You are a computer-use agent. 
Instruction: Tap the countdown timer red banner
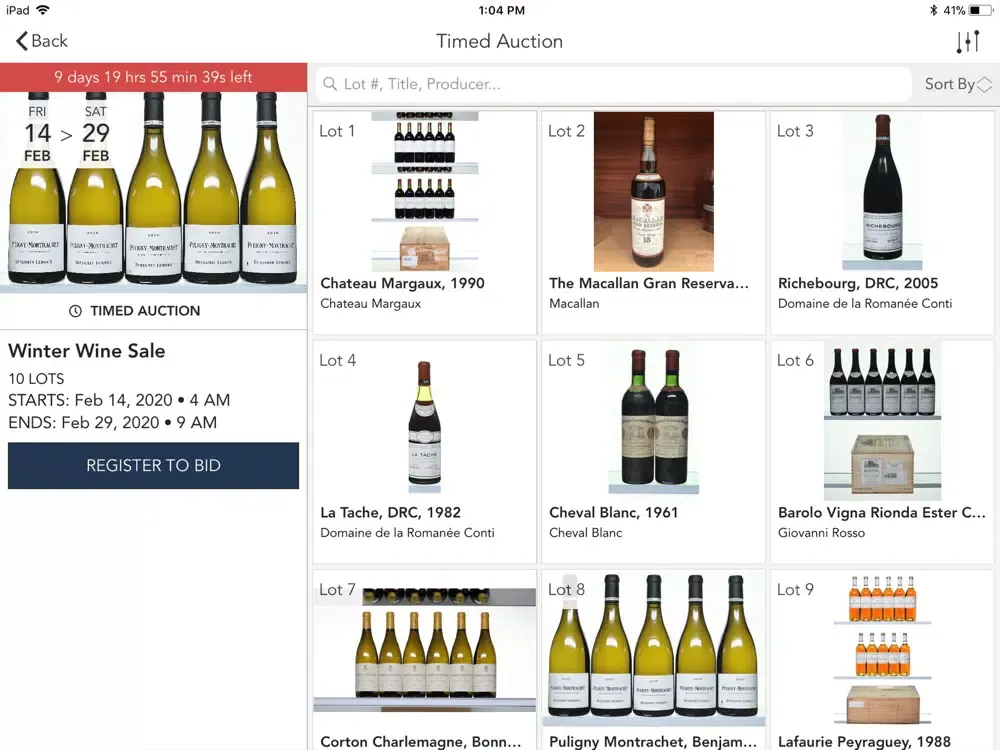[153, 77]
